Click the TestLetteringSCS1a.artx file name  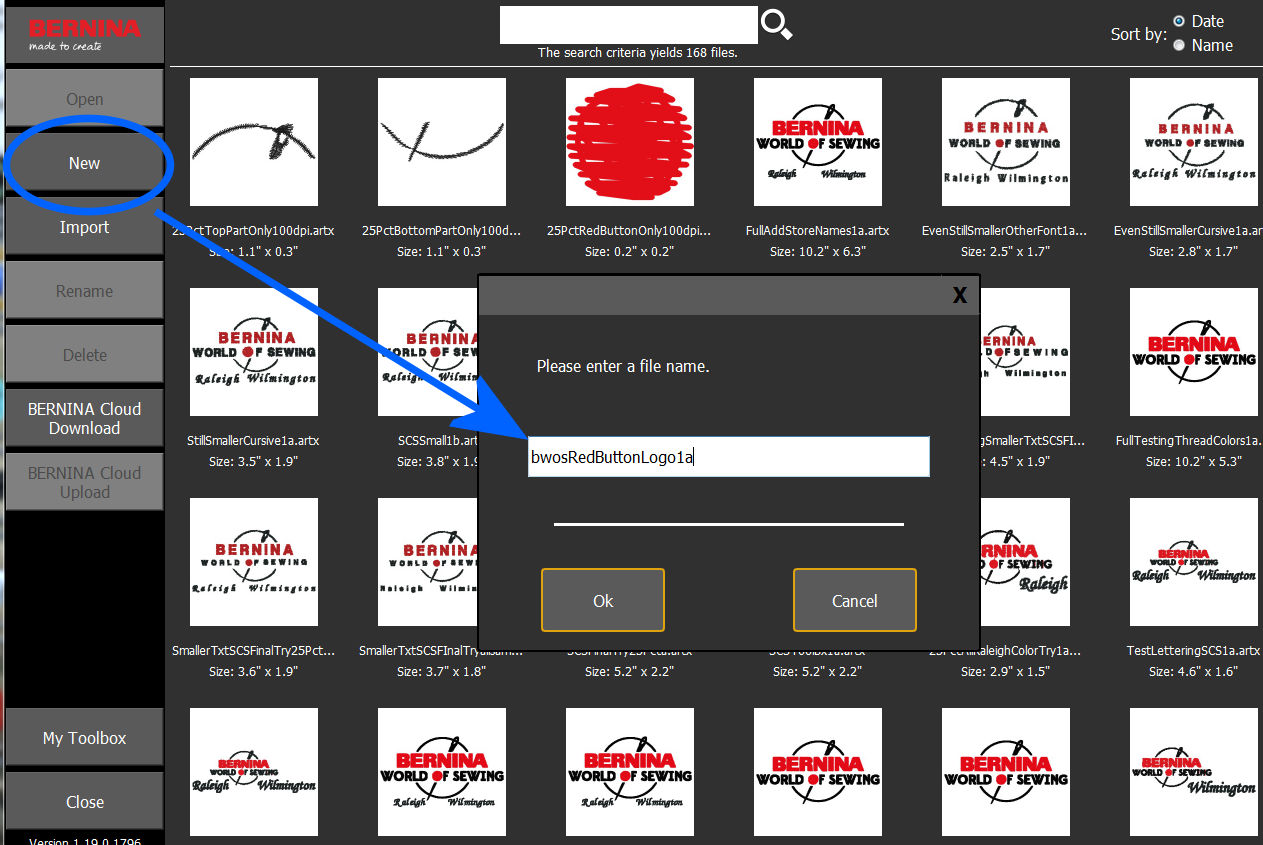pos(1194,650)
